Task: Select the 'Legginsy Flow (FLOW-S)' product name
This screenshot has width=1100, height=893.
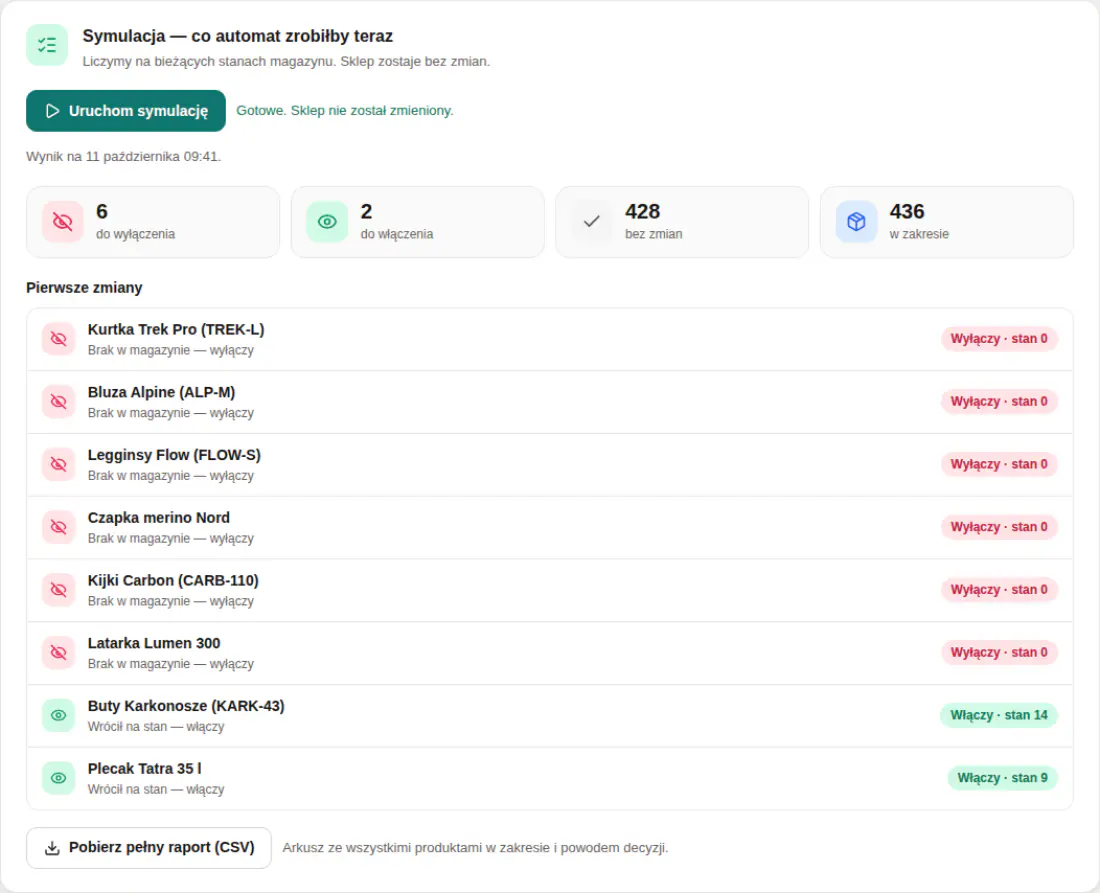Action: click(x=174, y=455)
